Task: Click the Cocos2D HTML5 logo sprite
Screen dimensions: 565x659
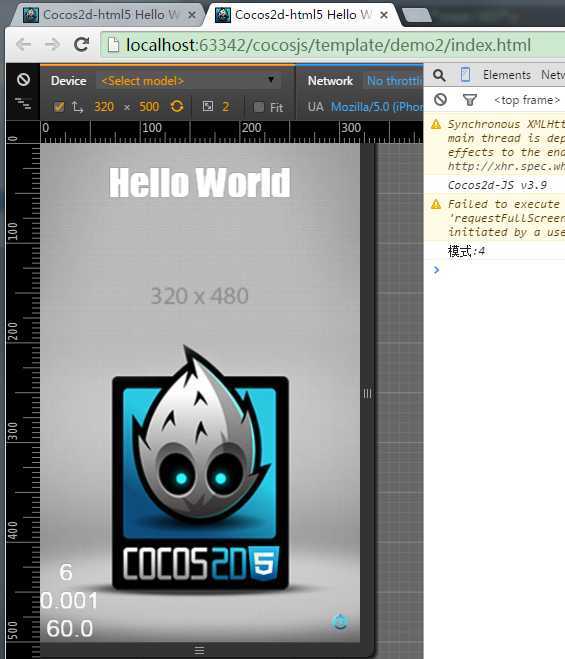Action: tap(201, 469)
